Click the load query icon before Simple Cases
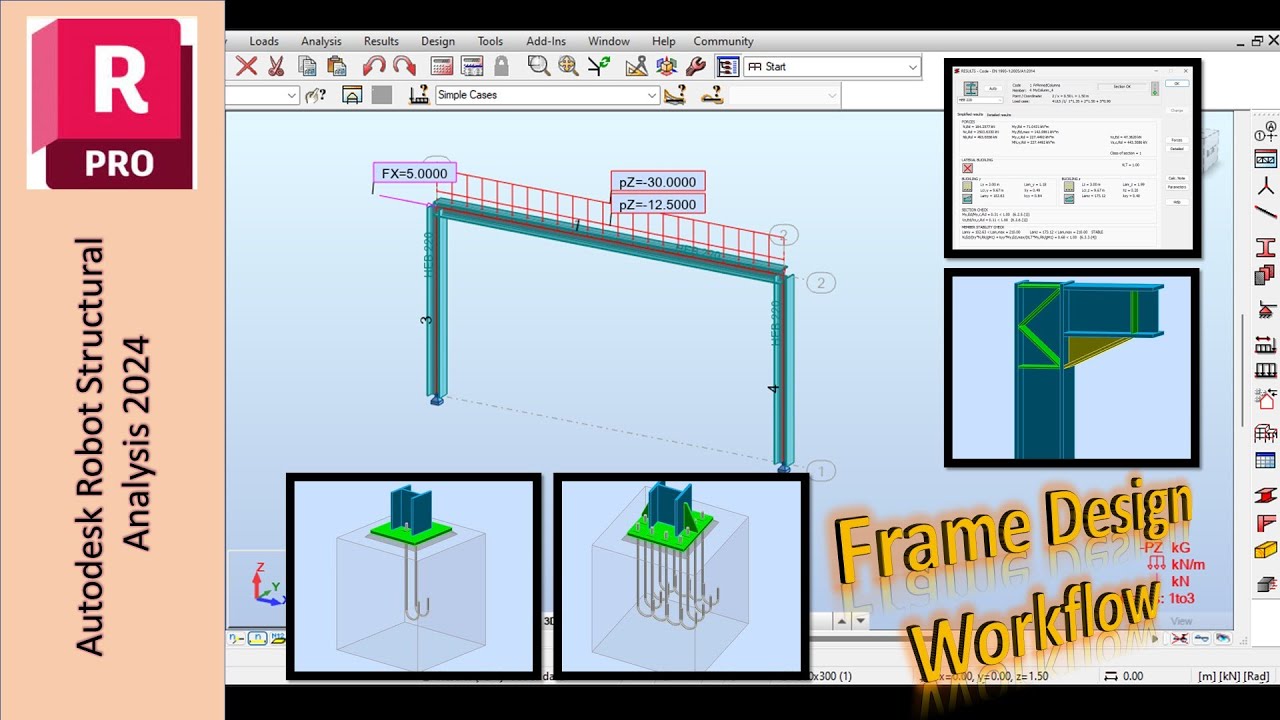This screenshot has width=1280, height=720. click(x=419, y=95)
